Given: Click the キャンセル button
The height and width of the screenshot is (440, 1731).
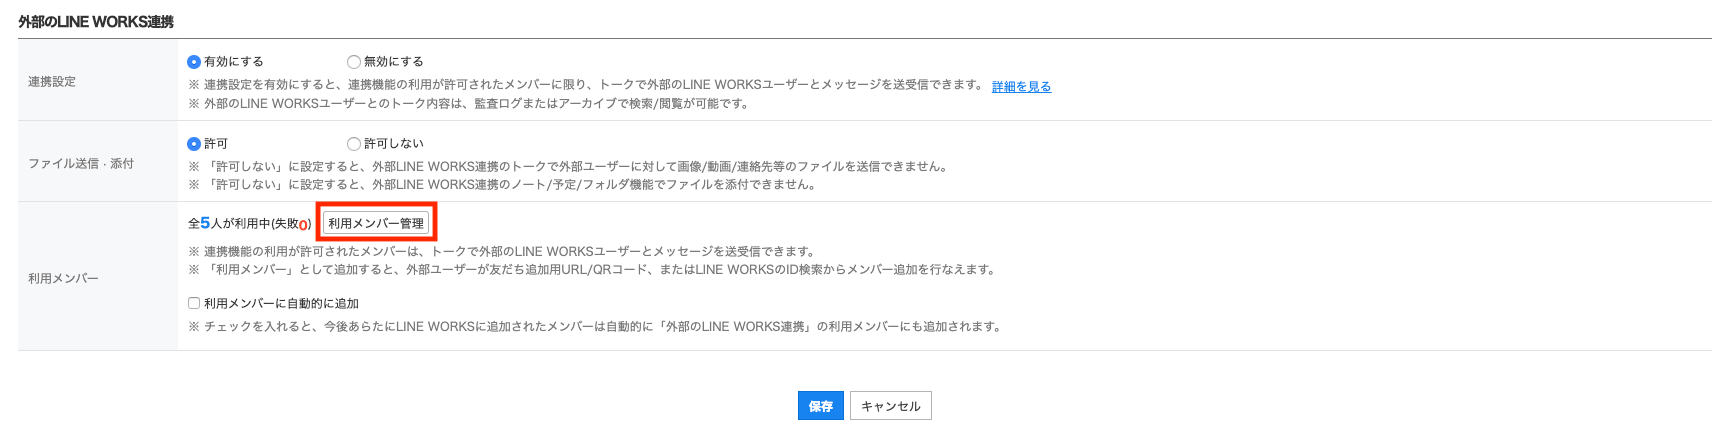Looking at the screenshot, I should [890, 406].
